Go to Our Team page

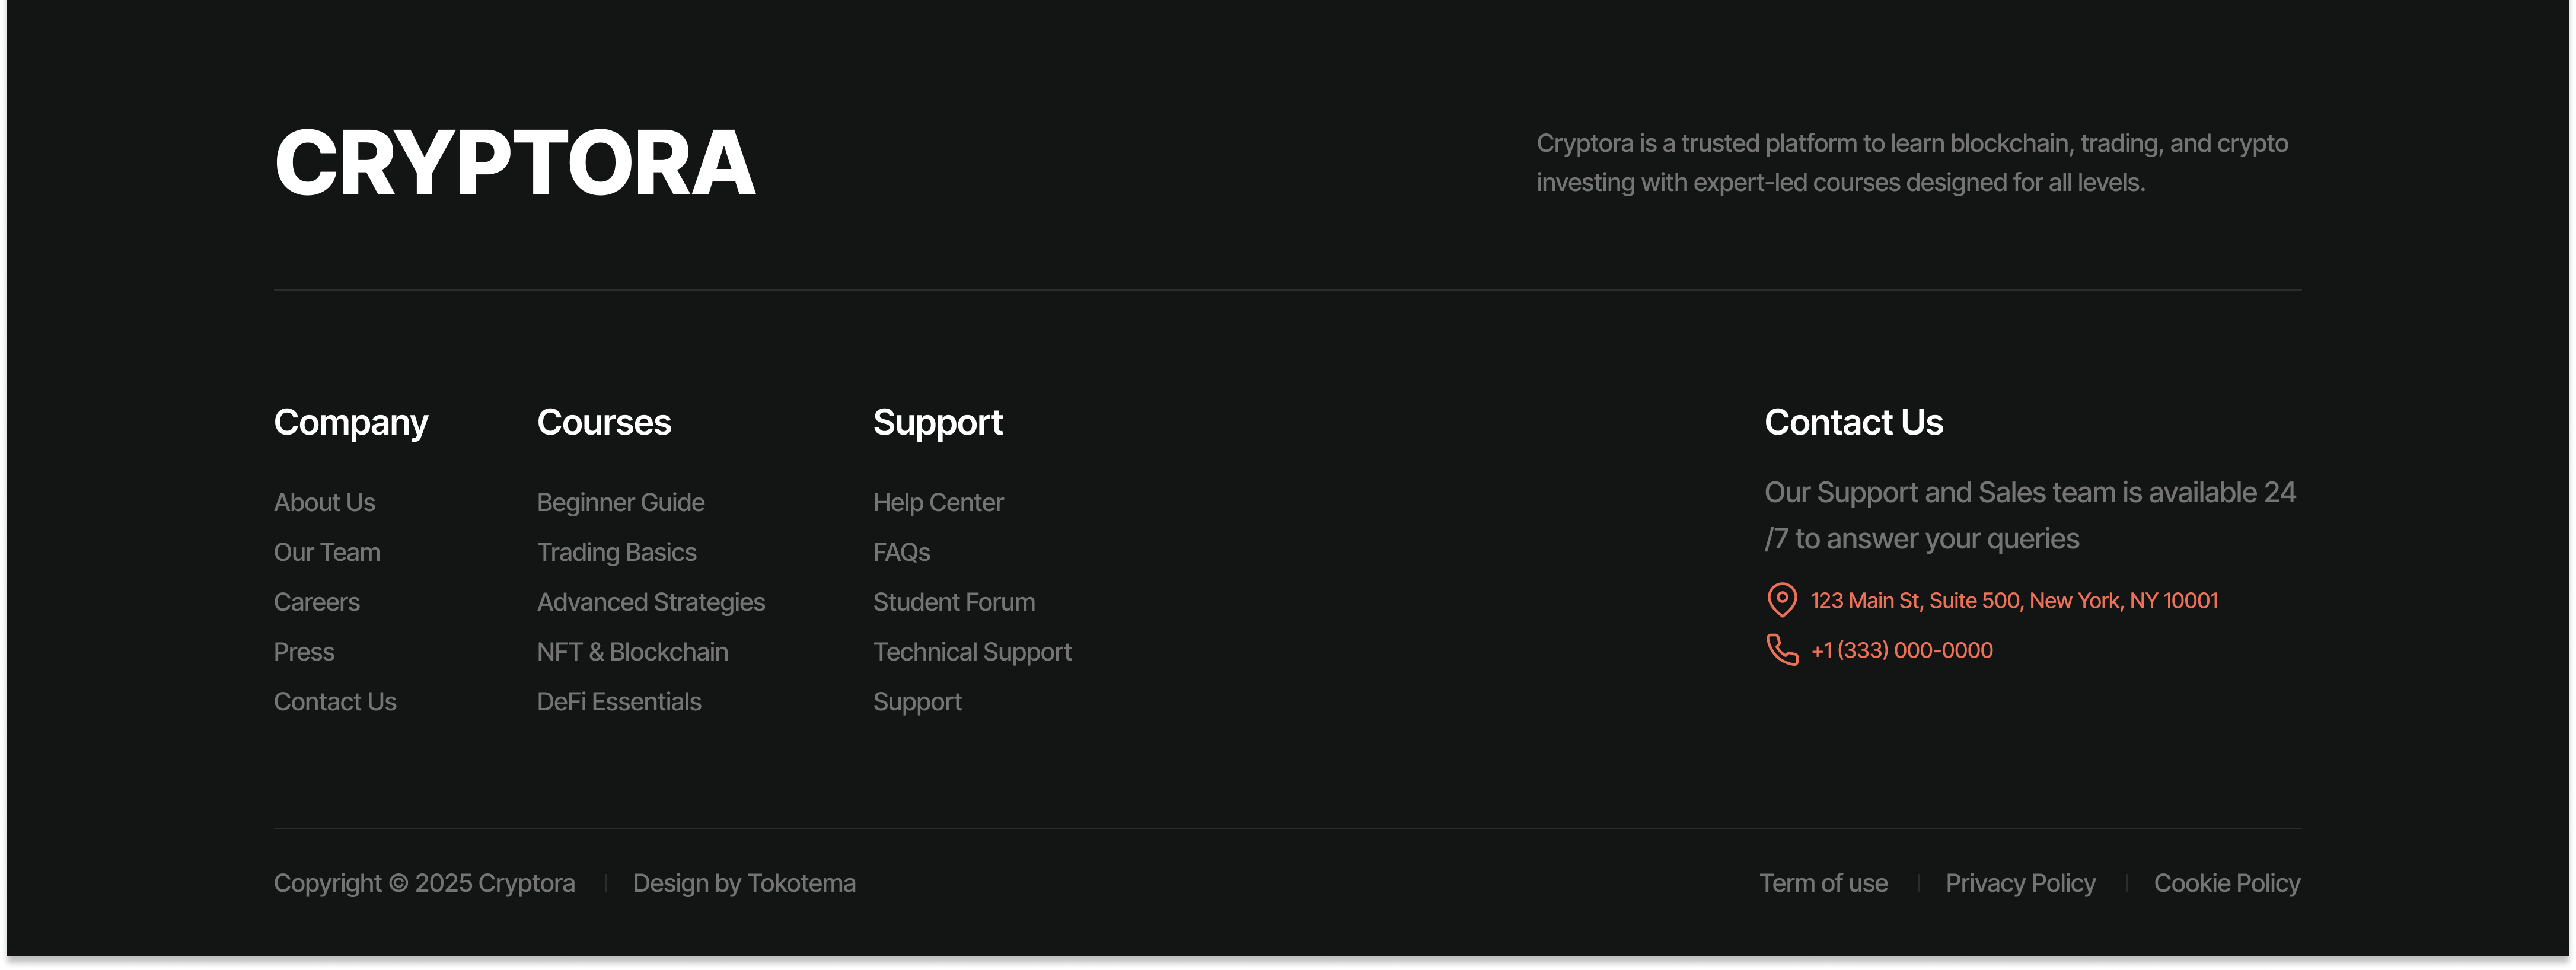pos(327,552)
